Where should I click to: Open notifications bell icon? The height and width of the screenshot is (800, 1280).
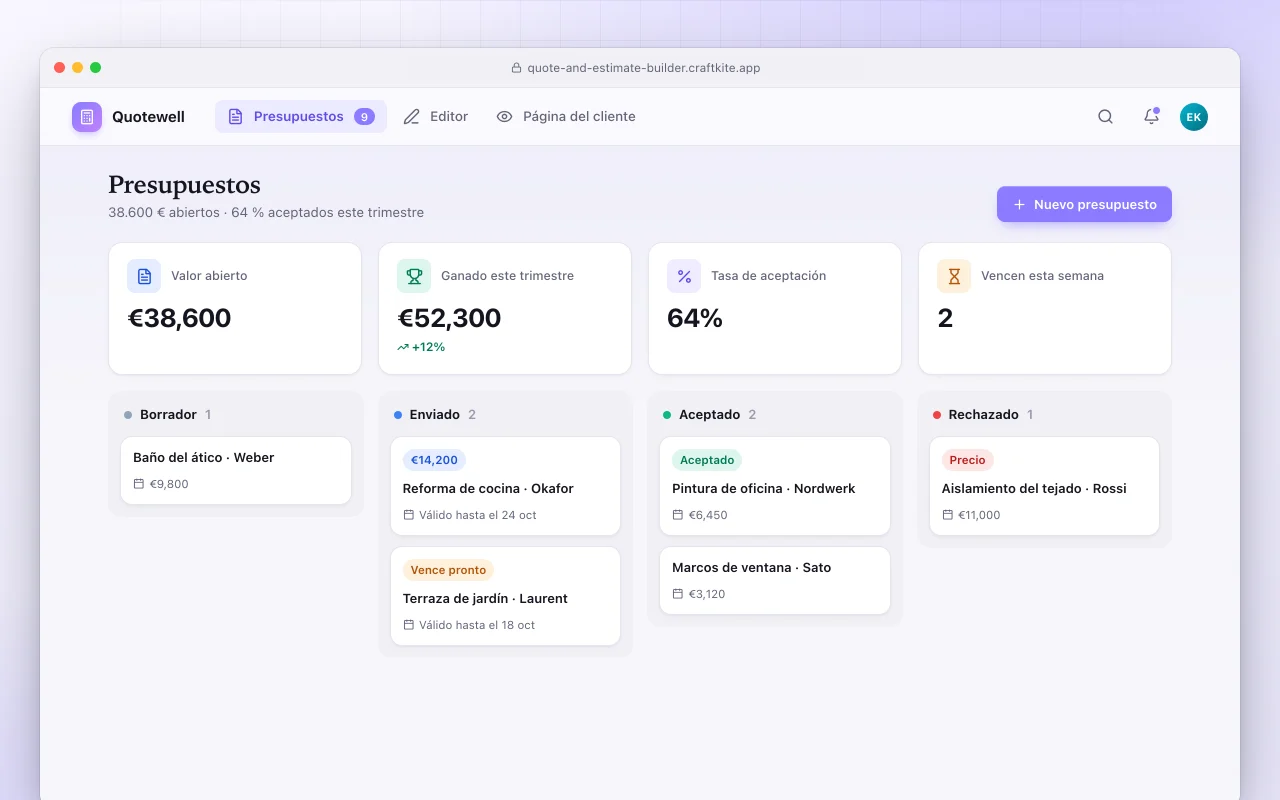click(x=1151, y=117)
